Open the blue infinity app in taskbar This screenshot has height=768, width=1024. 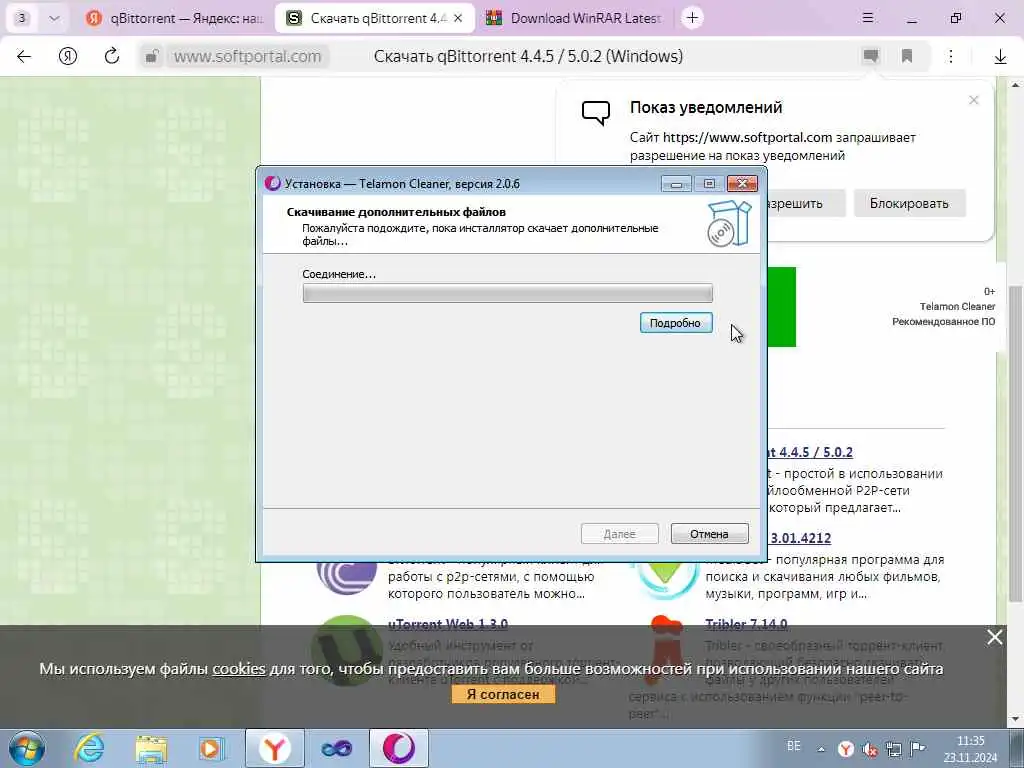pos(336,748)
